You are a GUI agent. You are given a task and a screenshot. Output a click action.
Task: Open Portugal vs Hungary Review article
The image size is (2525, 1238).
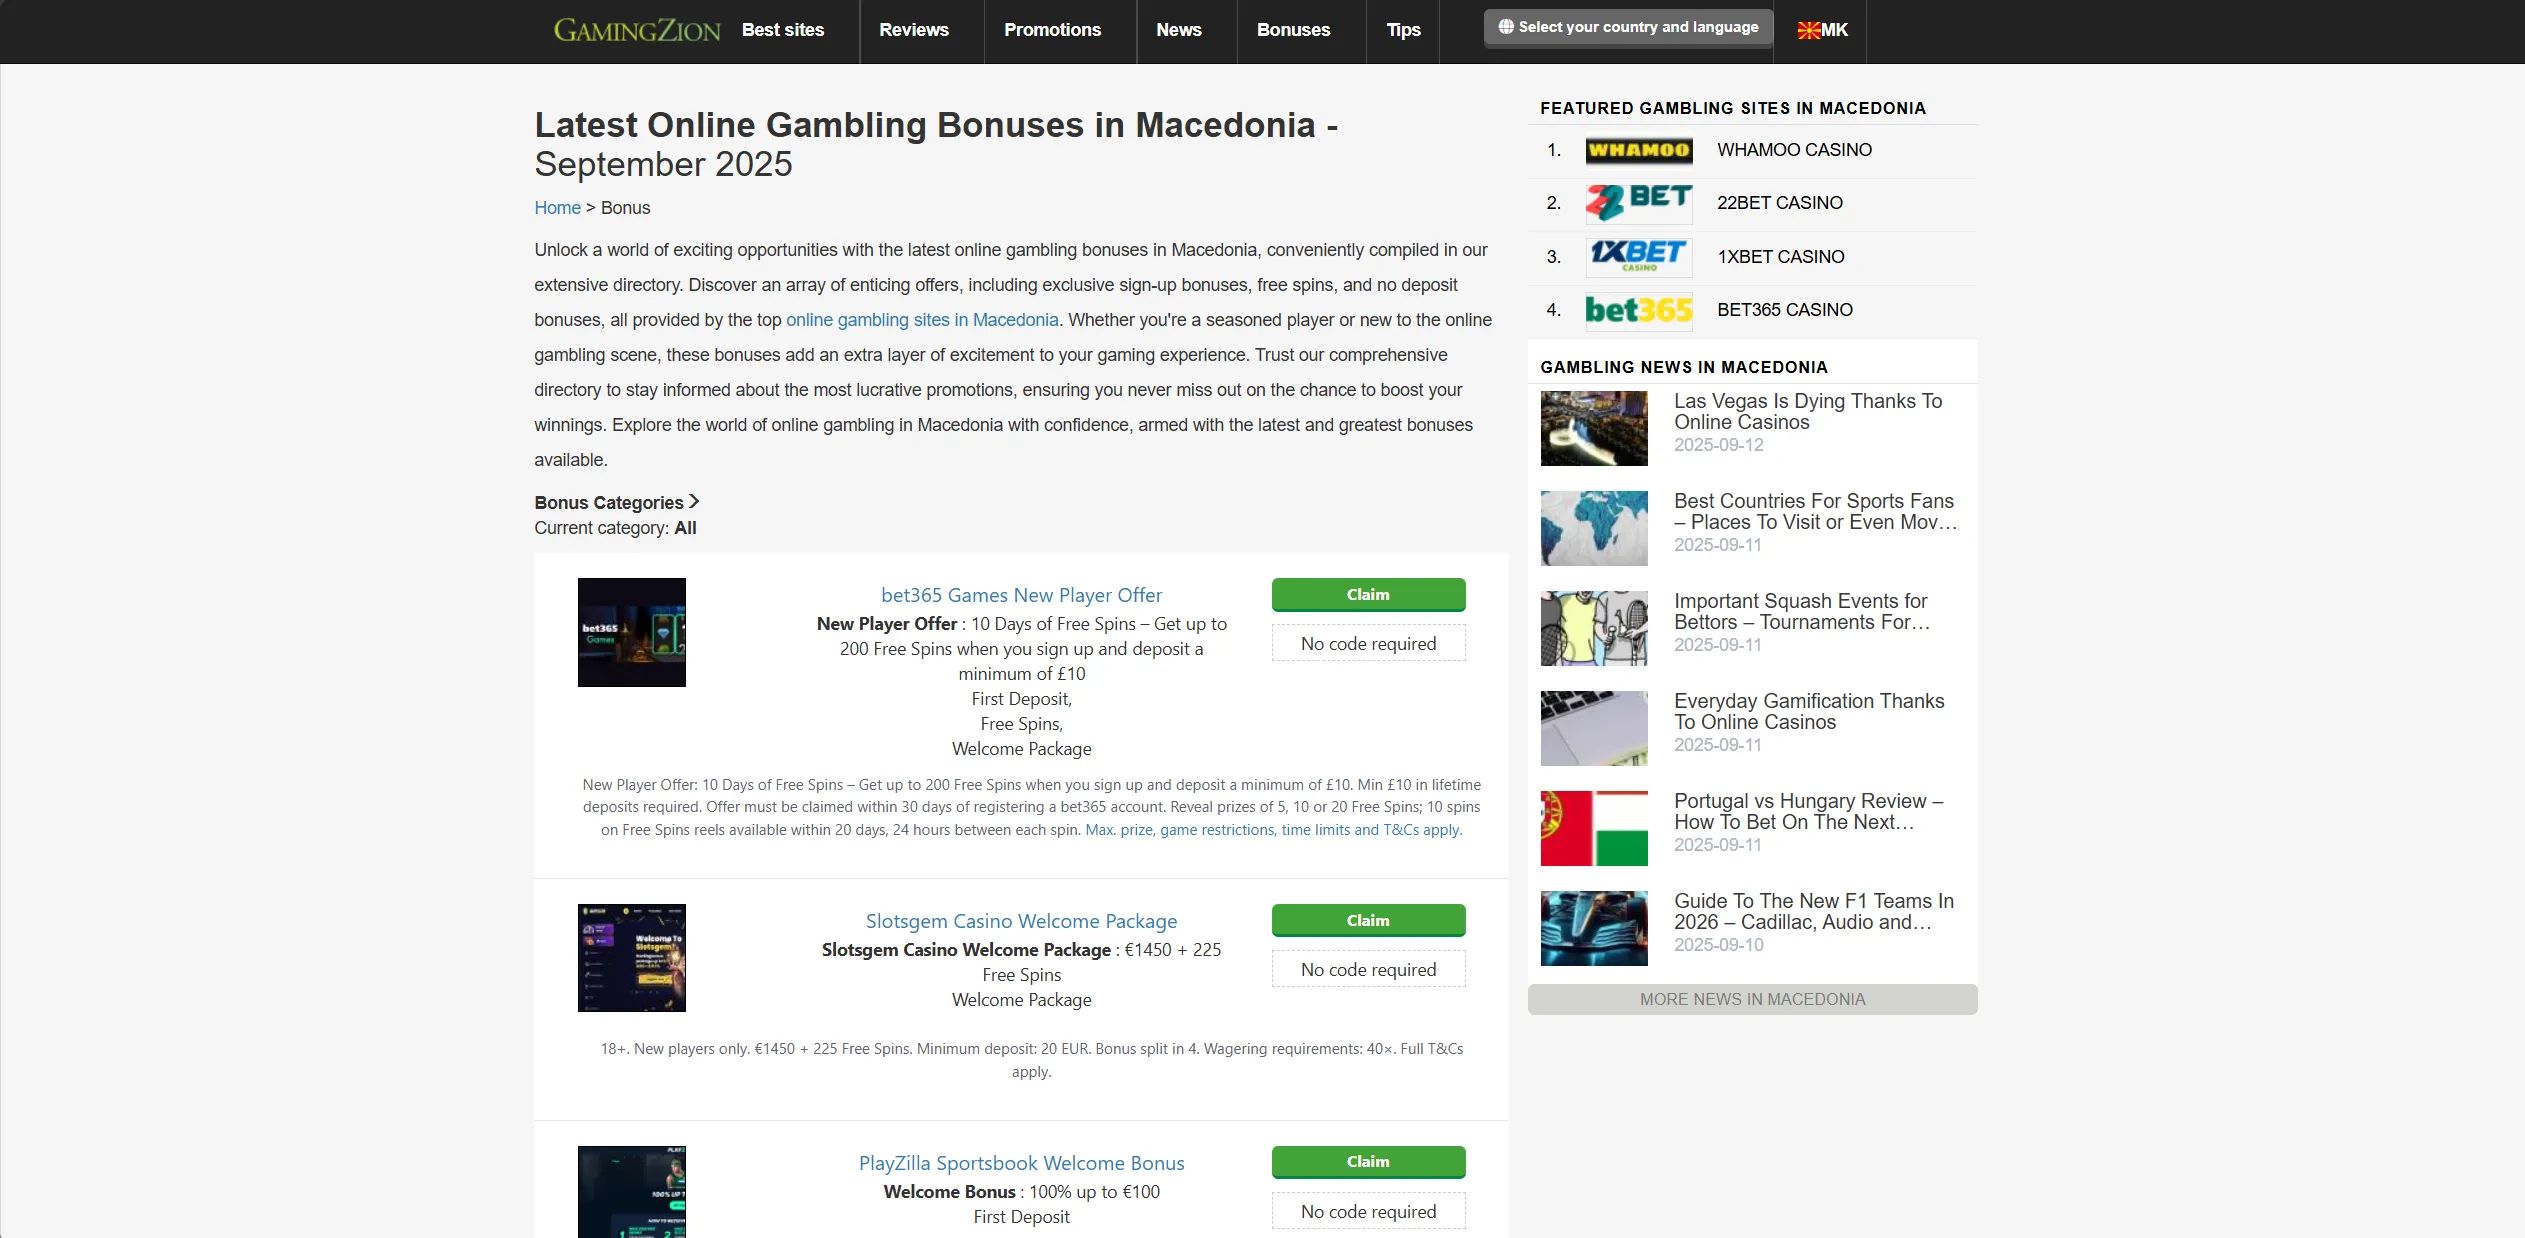(x=1808, y=812)
